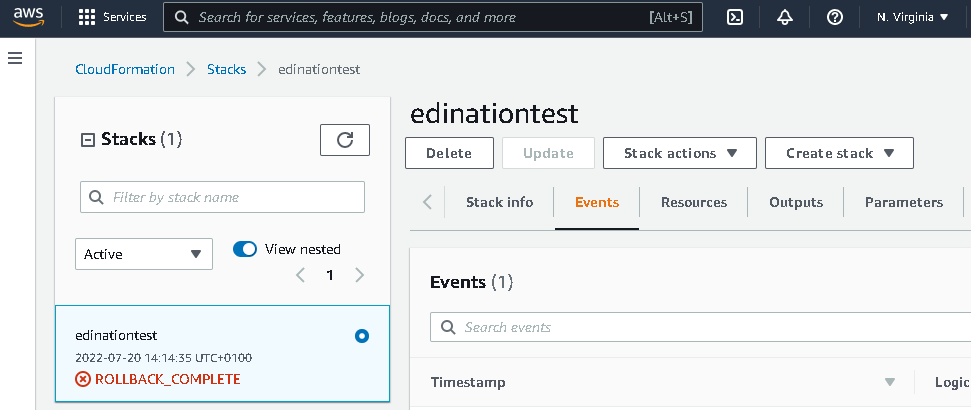This screenshot has height=410, width=971.
Task: Click the edinationtest page heading
Action: click(x=494, y=114)
